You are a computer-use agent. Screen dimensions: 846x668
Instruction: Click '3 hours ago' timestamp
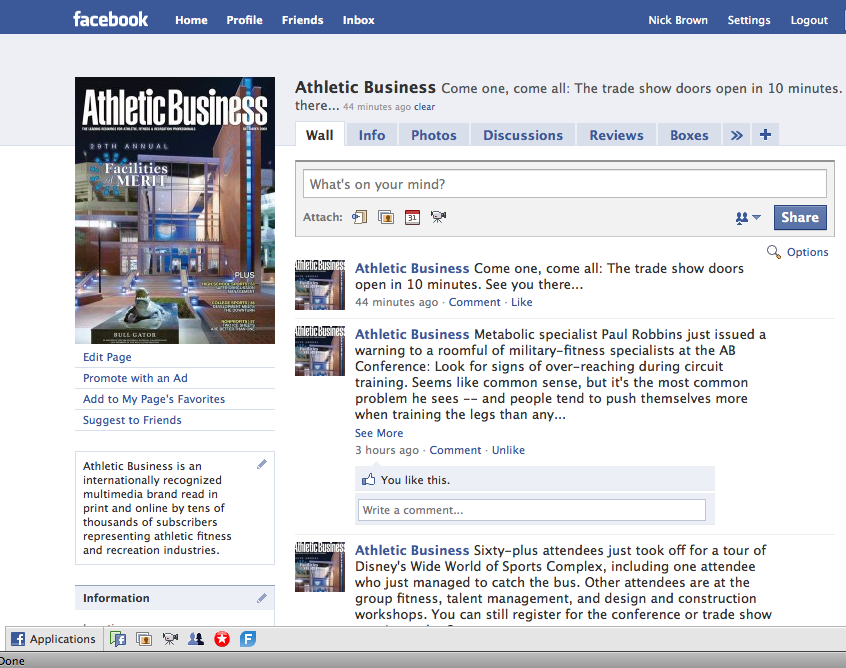point(386,450)
